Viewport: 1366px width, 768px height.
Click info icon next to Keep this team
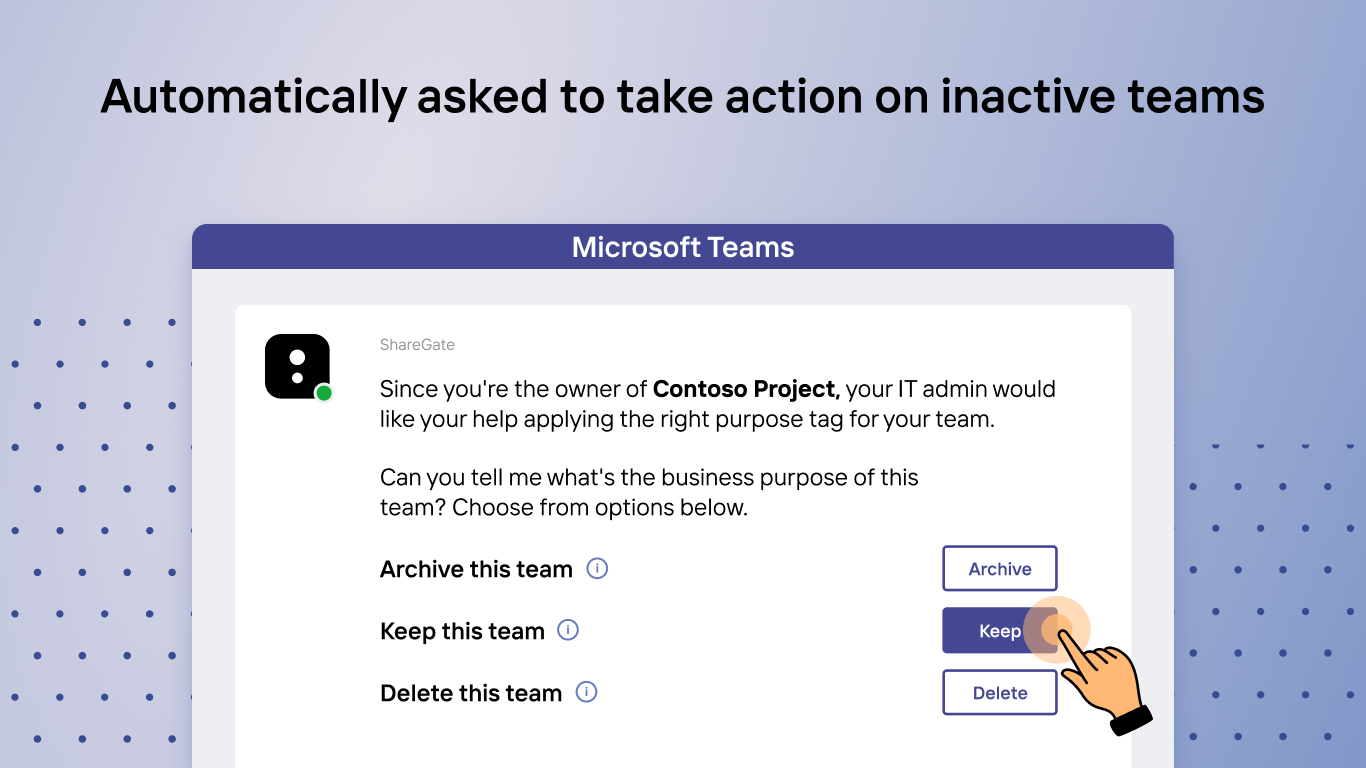(x=568, y=630)
